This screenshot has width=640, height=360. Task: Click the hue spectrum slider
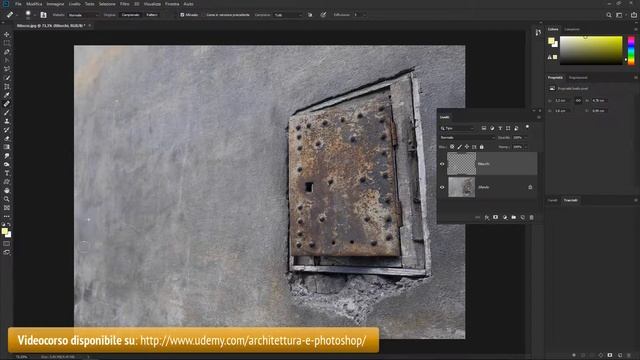click(x=631, y=50)
